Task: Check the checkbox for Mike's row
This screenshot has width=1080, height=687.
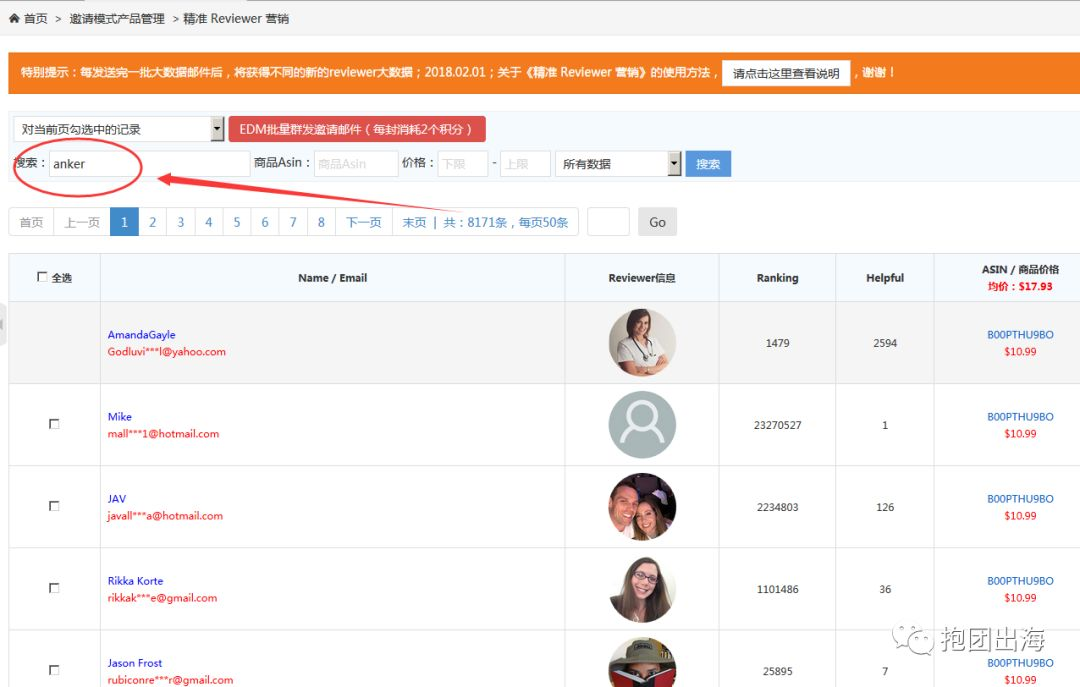Action: (54, 424)
